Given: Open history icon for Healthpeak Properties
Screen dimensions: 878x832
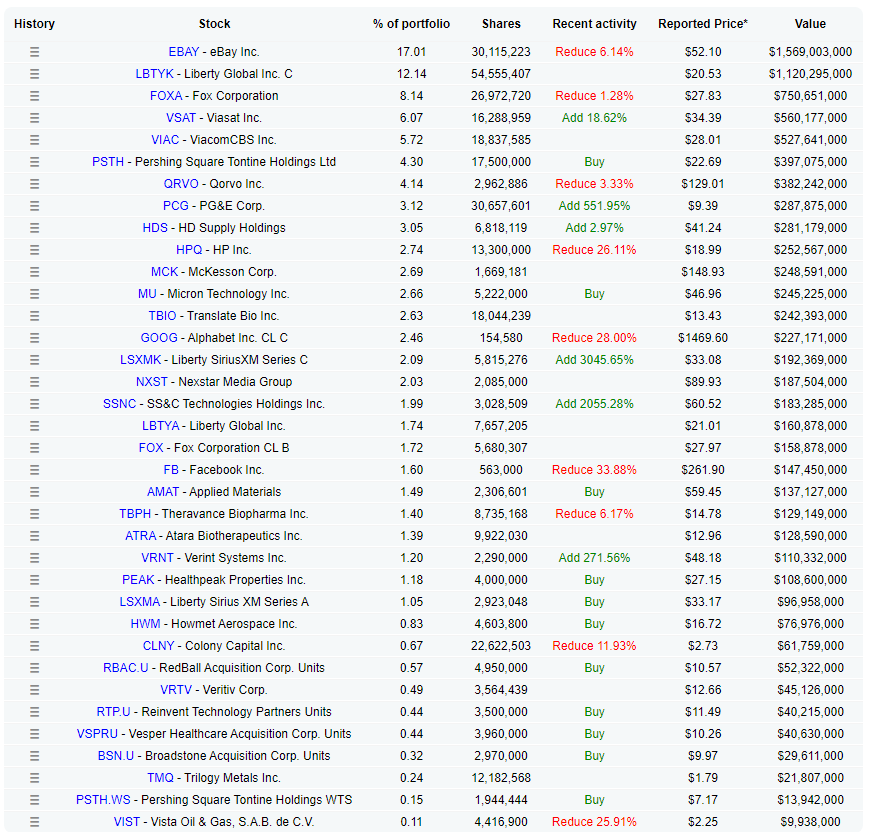Looking at the screenshot, I should [35, 580].
